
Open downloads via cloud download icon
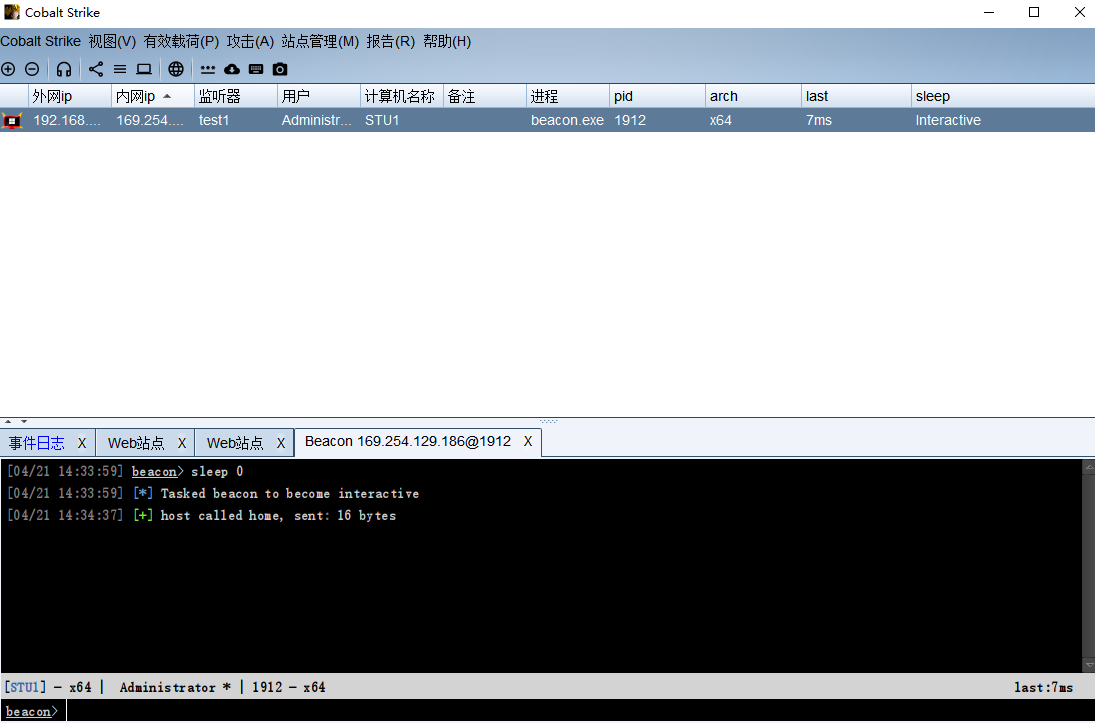point(232,69)
